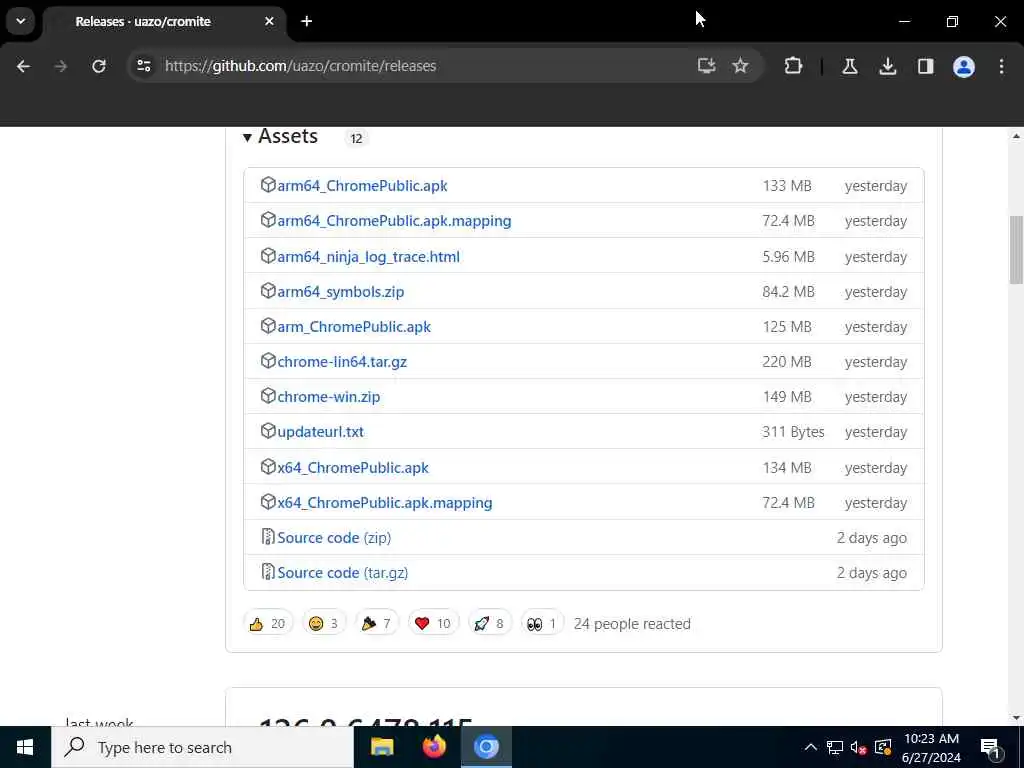
Task: Download chrome-lin64.tar.gz
Action: (x=342, y=362)
